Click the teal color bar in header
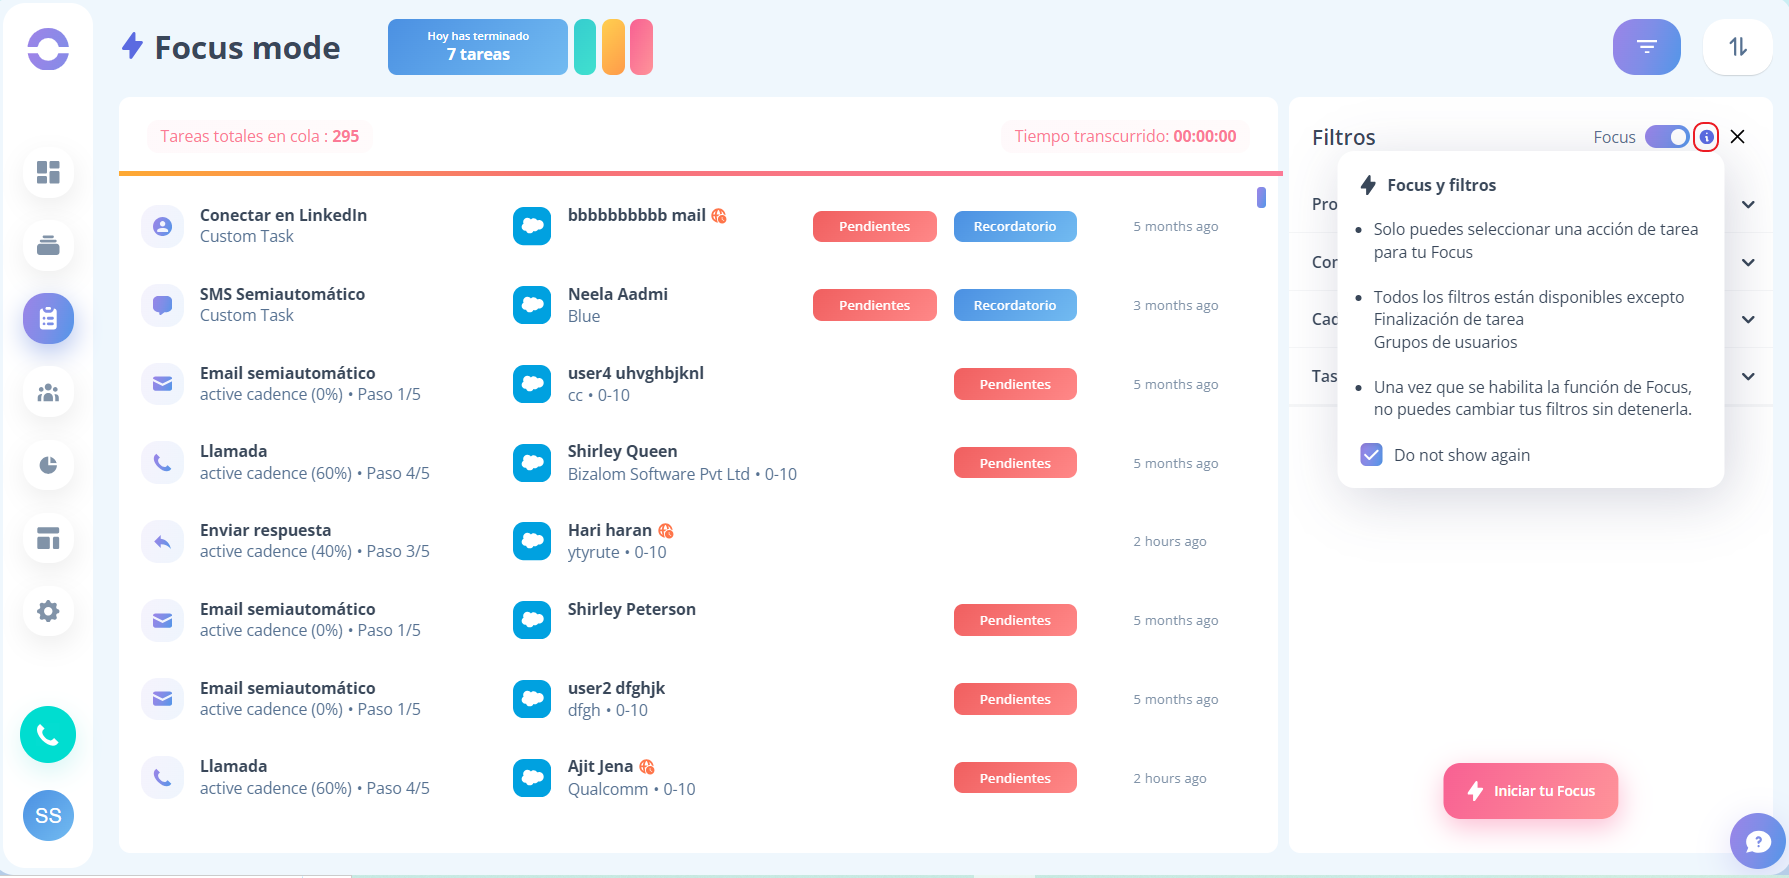The height and width of the screenshot is (878, 1789). (x=585, y=47)
